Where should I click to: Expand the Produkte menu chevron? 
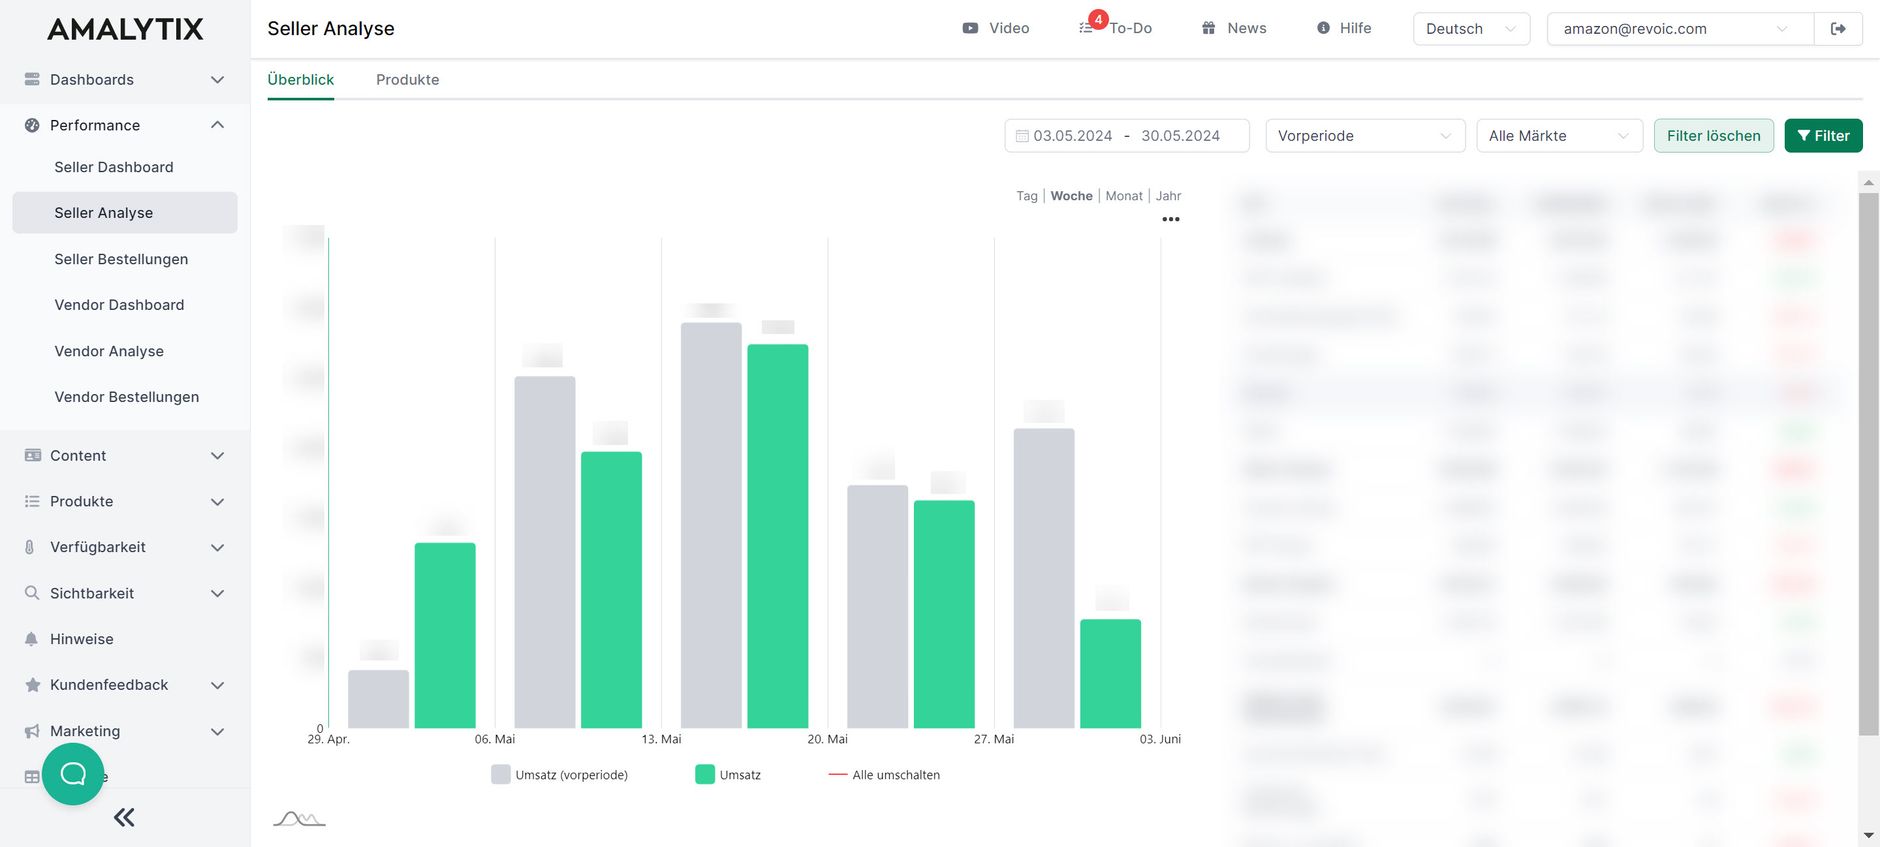point(217,501)
